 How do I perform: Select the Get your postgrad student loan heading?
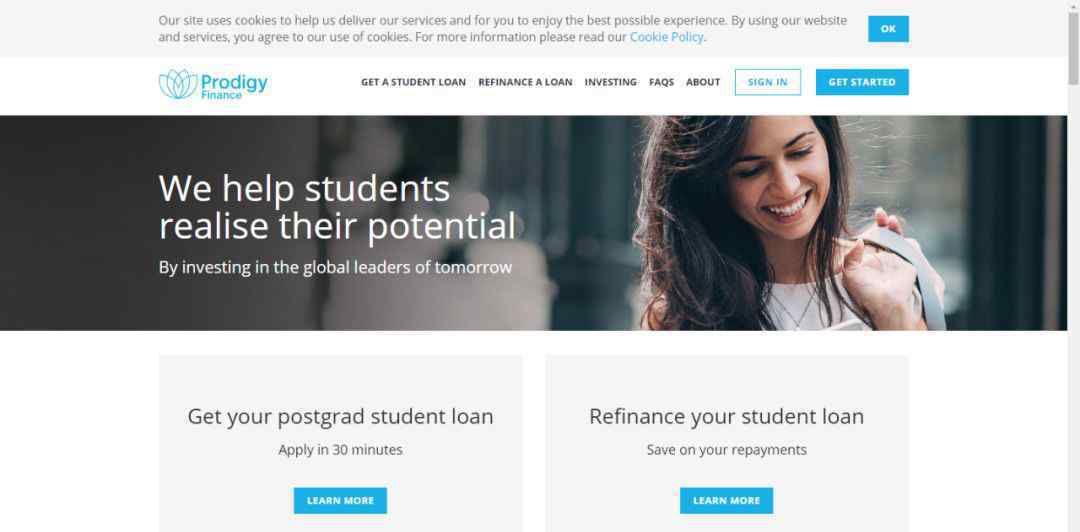[340, 417]
